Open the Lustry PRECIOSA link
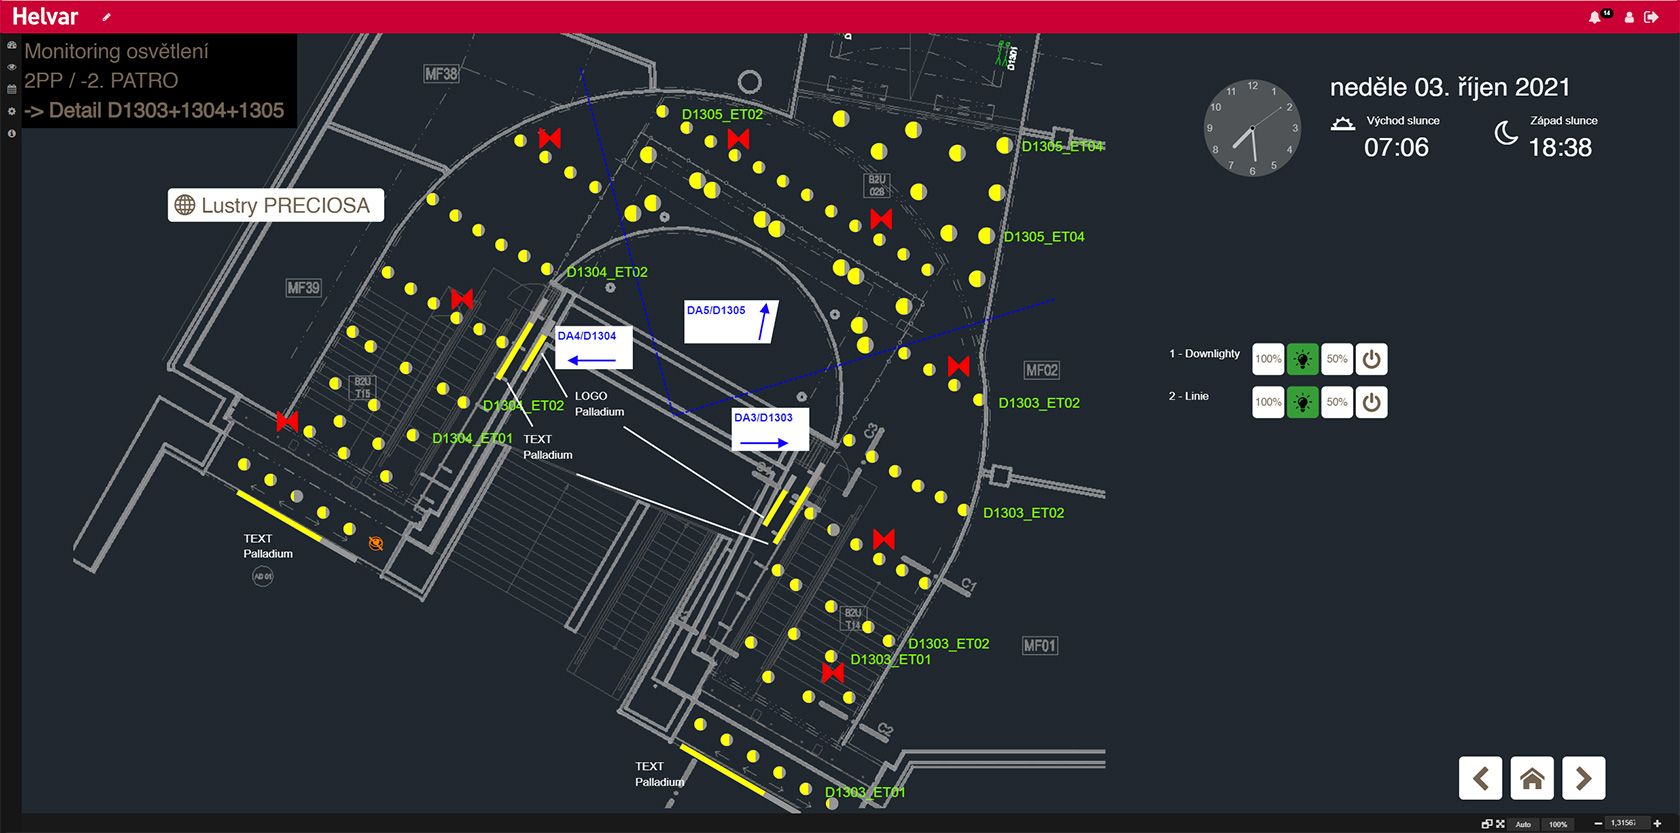Image resolution: width=1680 pixels, height=833 pixels. [275, 205]
